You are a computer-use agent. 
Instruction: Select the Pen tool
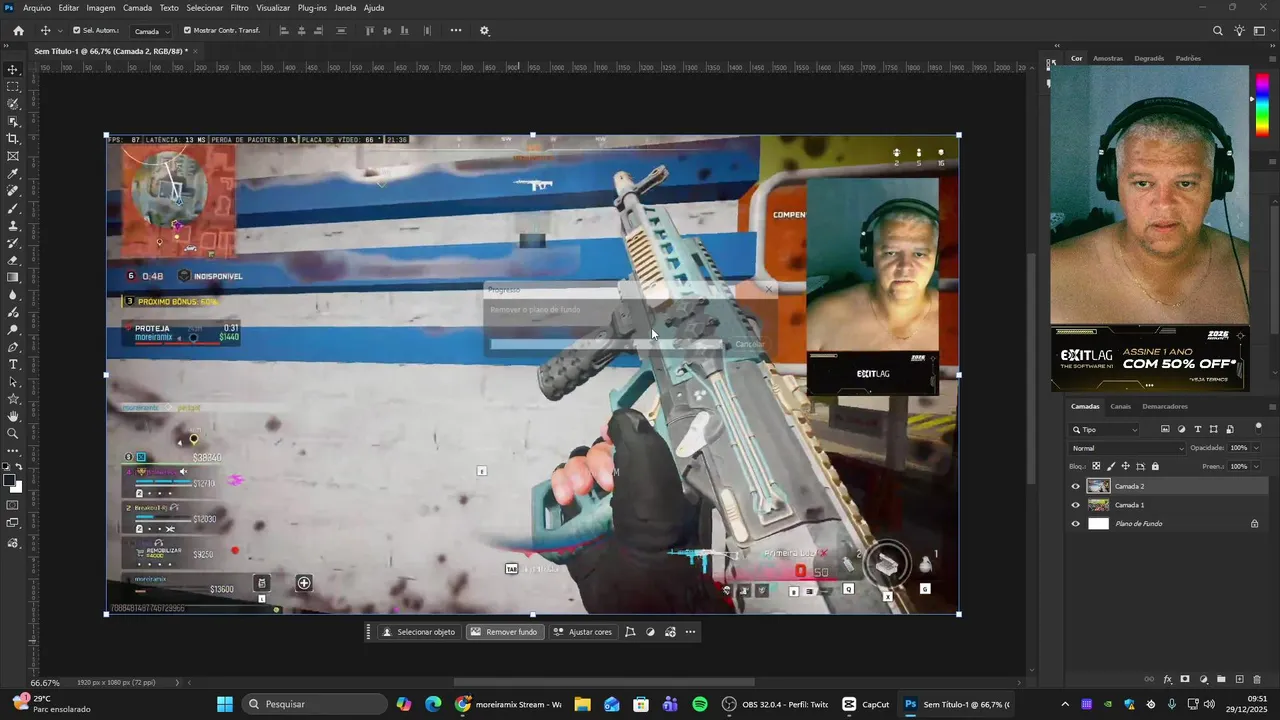coord(13,347)
